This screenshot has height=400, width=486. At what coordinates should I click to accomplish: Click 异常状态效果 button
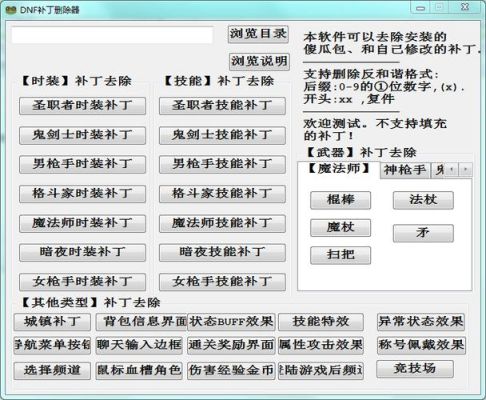(x=421, y=322)
